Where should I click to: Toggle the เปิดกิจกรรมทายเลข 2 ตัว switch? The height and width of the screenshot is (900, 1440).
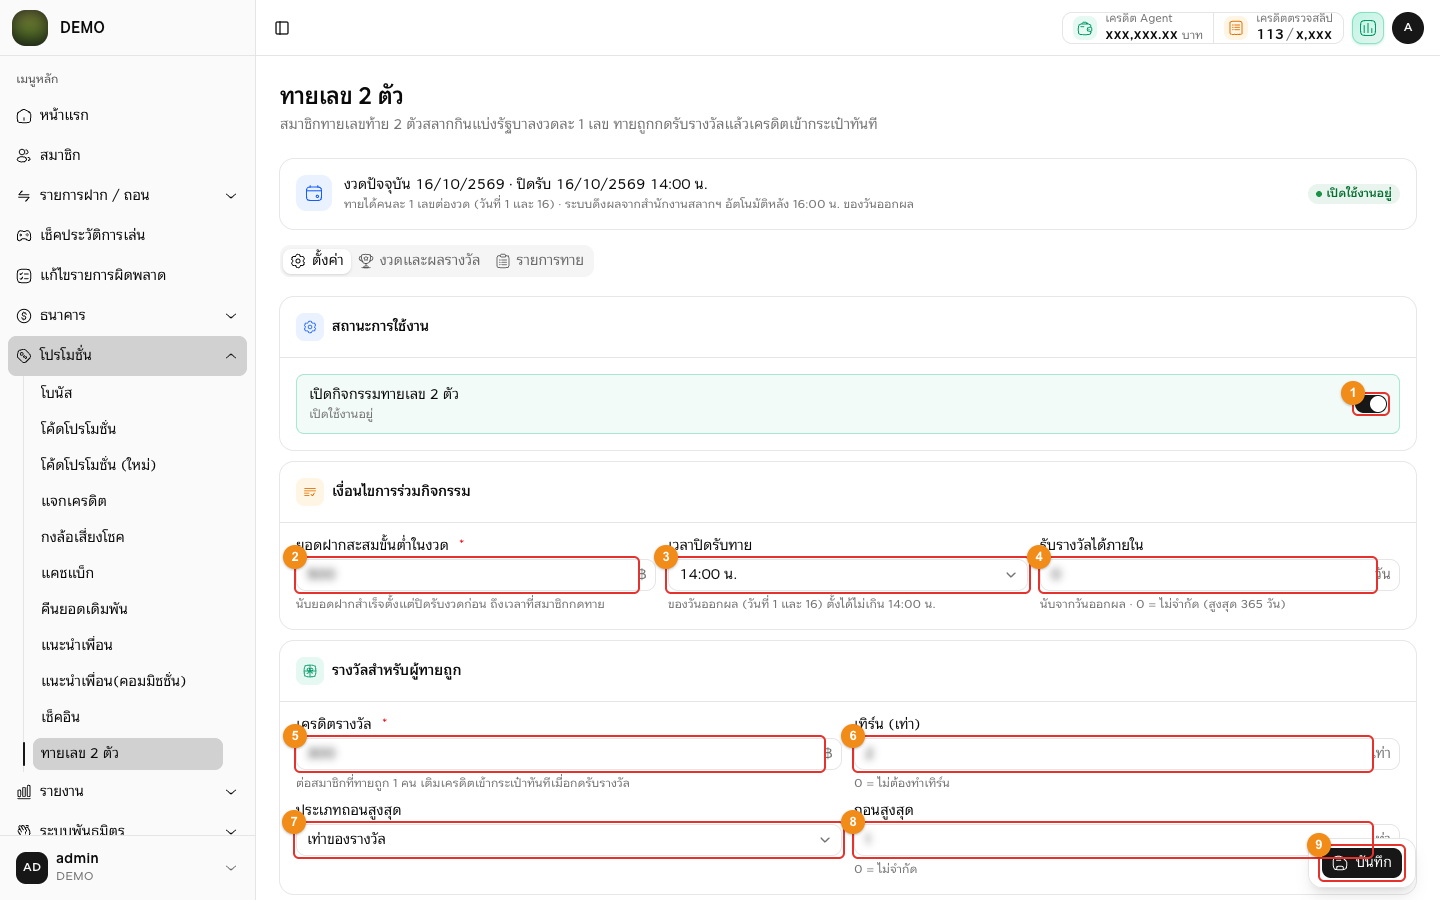(1371, 404)
